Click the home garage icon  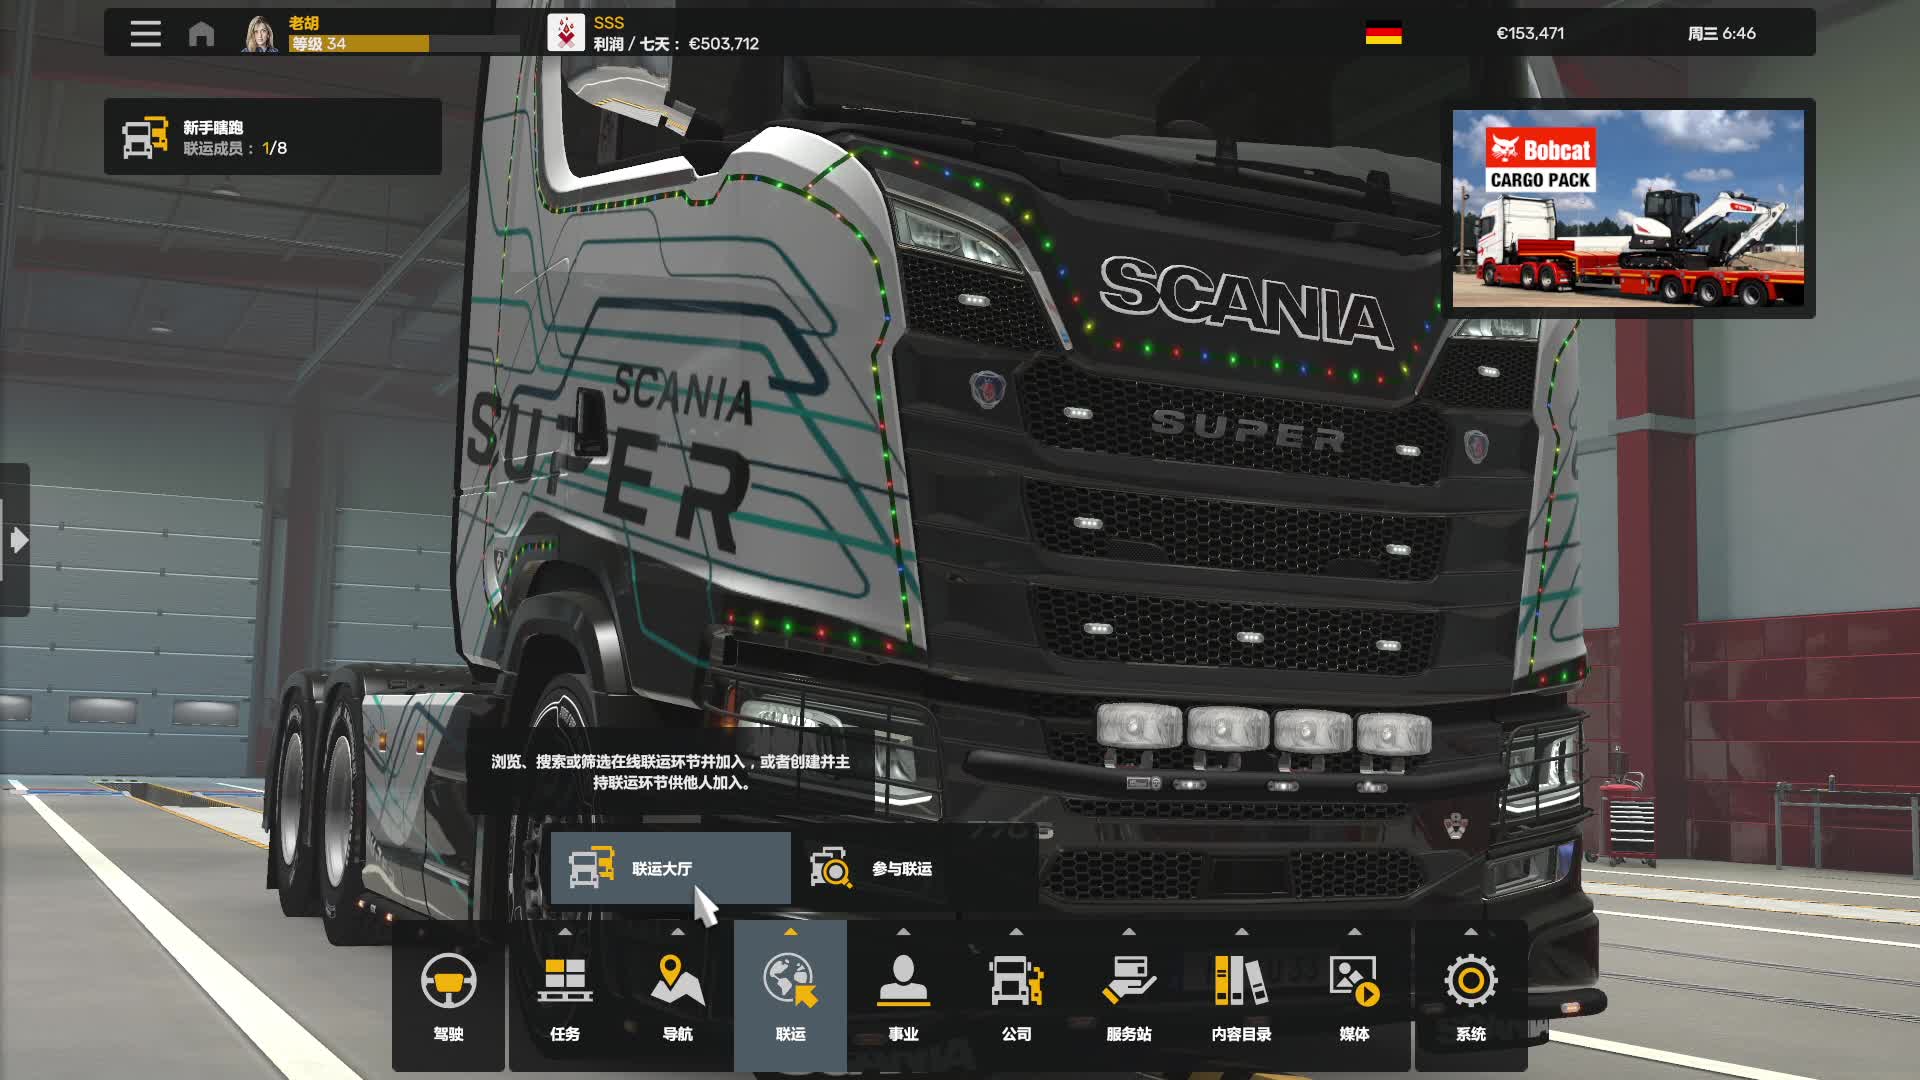pos(201,34)
